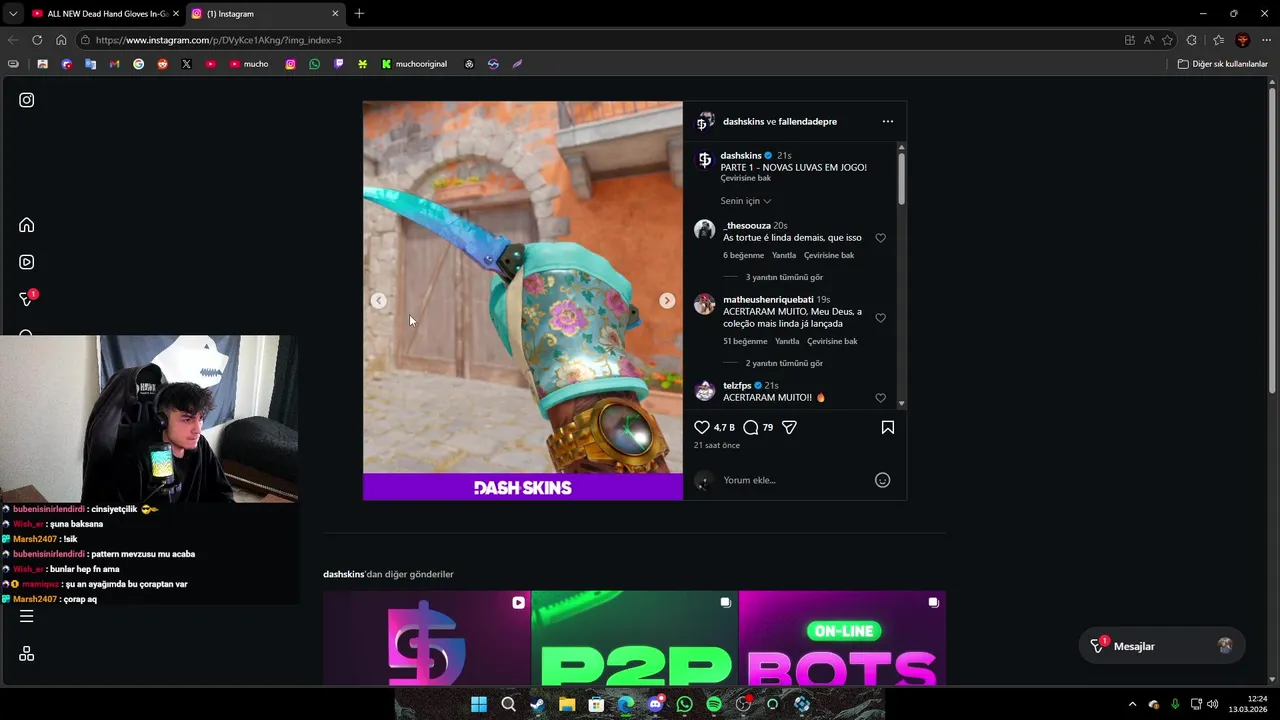Open a new browser tab
This screenshot has height=720, width=1280.
[x=359, y=14]
